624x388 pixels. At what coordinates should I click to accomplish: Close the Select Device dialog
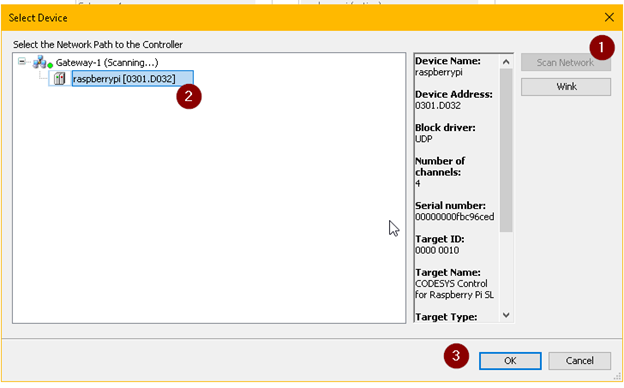pos(609,18)
